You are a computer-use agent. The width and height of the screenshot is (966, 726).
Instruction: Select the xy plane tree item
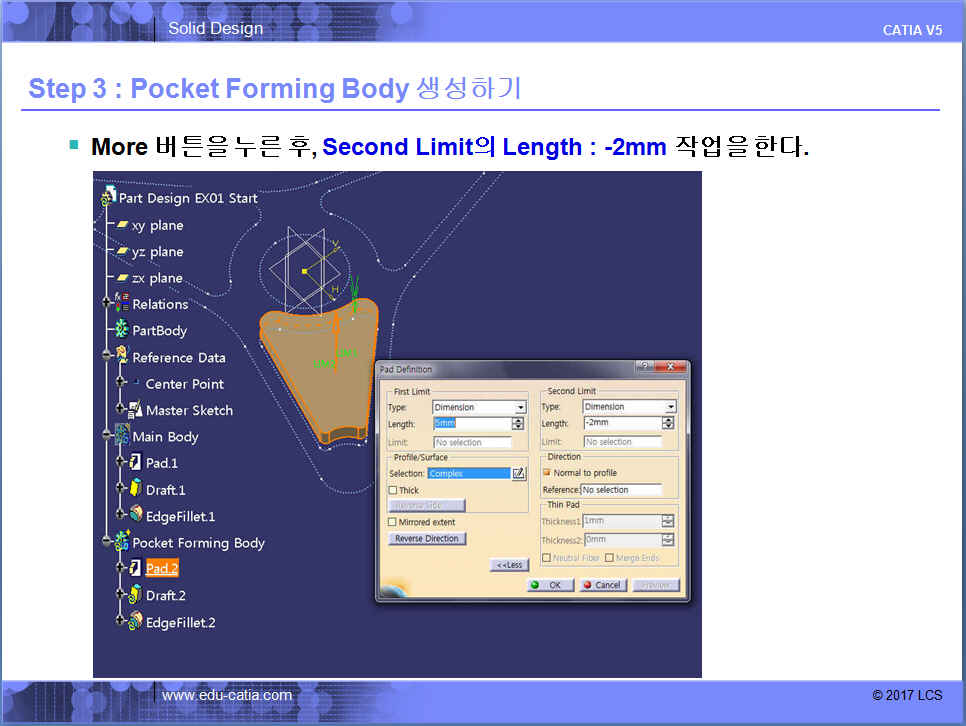pos(157,225)
